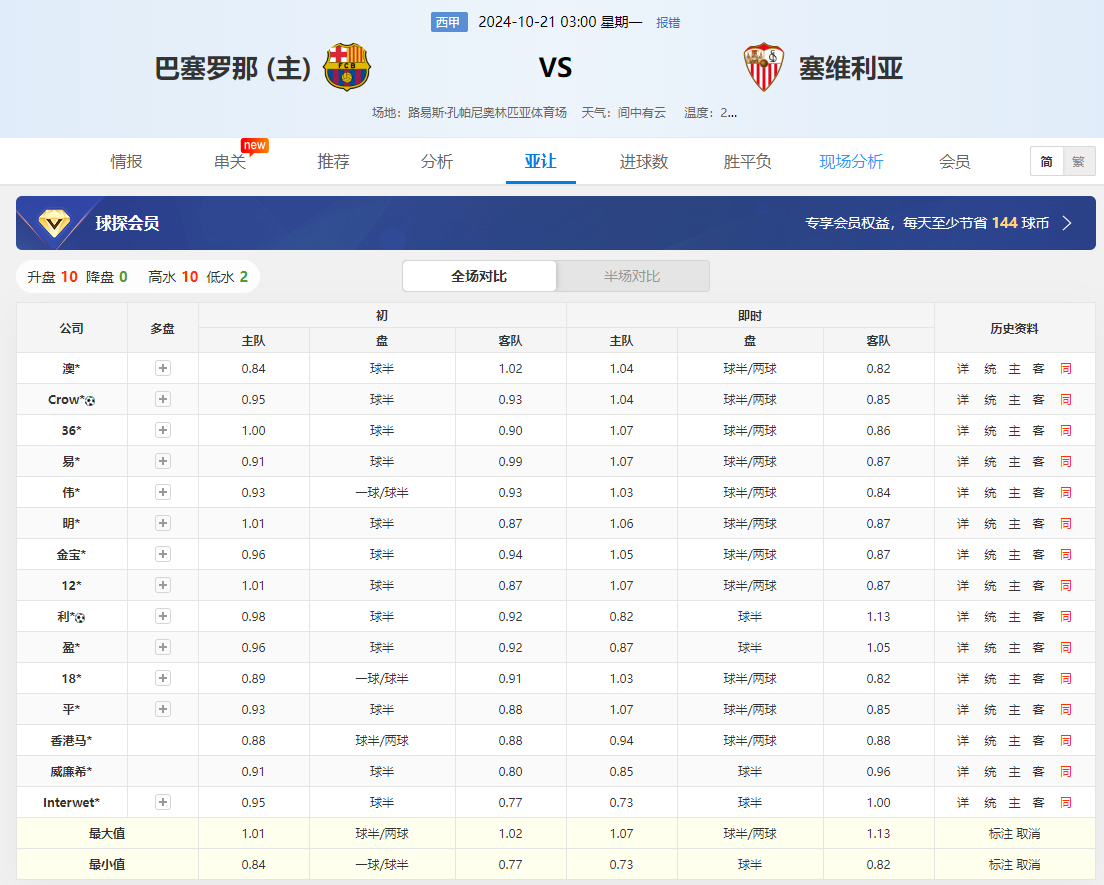This screenshot has height=885, width=1104.
Task: Click the Barcelona team crest logo
Action: click(x=347, y=67)
